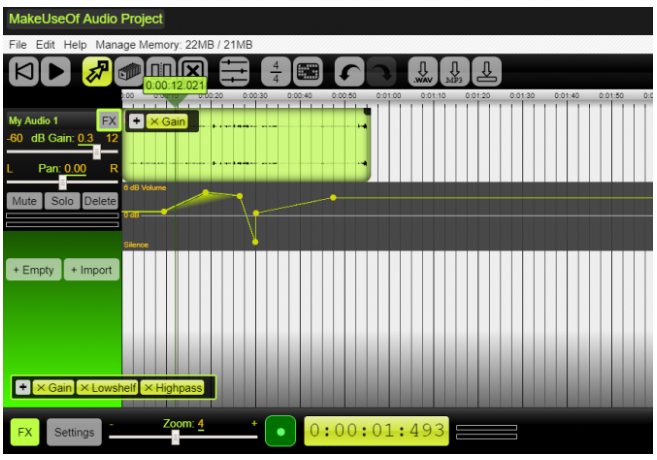Click the dB Gain value 0.3
Screen dimensions: 657x460
[85, 138]
